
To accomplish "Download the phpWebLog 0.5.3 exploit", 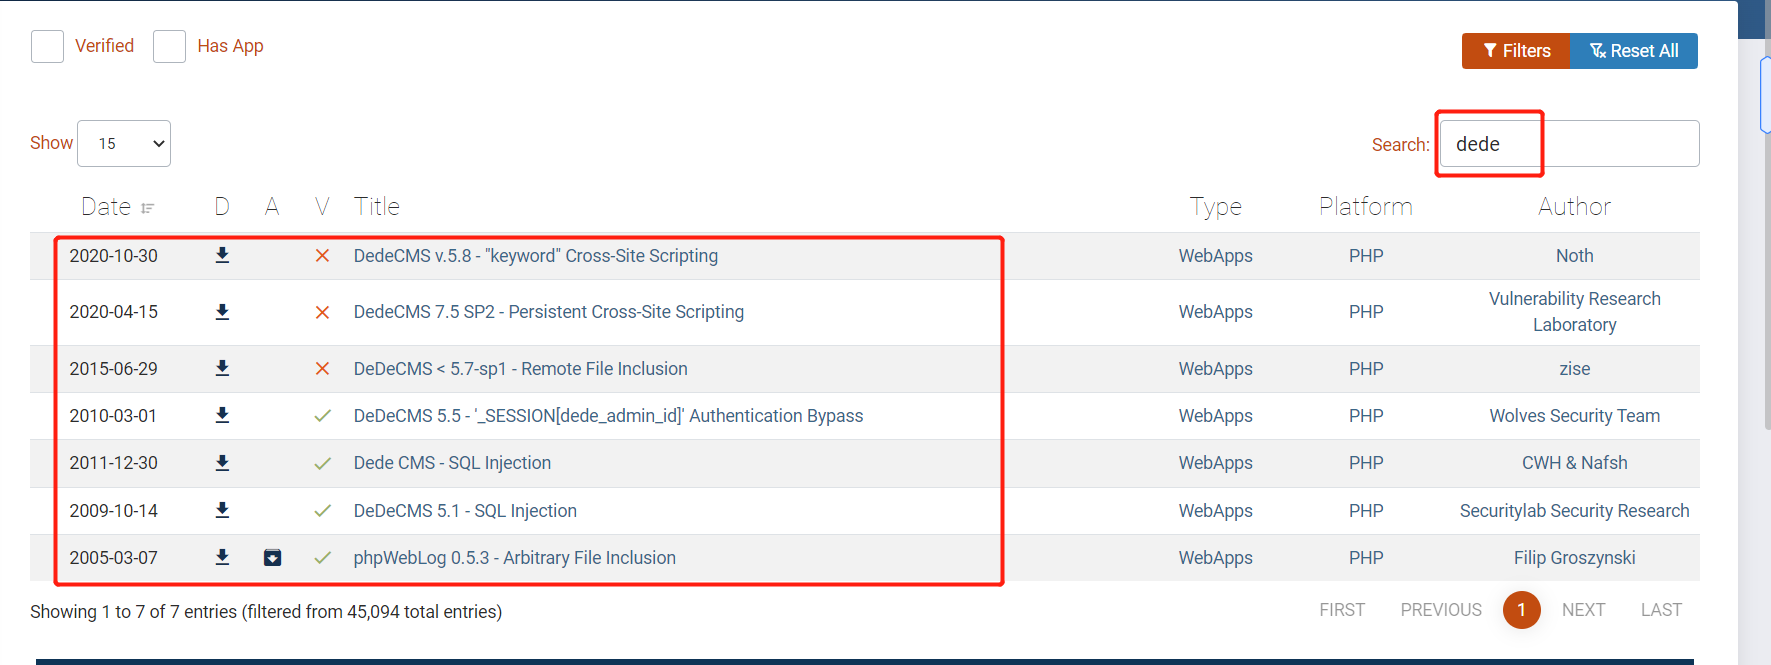I will click(222, 558).
